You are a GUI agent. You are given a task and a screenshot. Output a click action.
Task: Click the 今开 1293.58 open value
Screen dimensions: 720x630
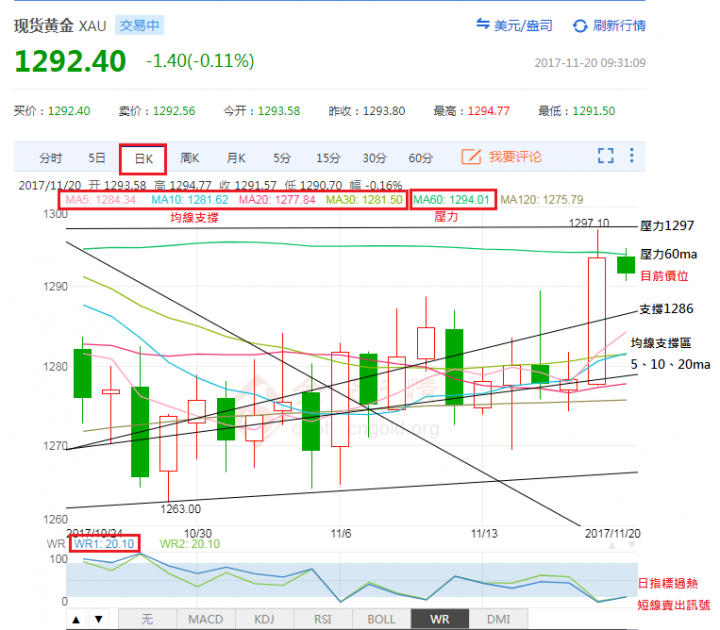[262, 111]
